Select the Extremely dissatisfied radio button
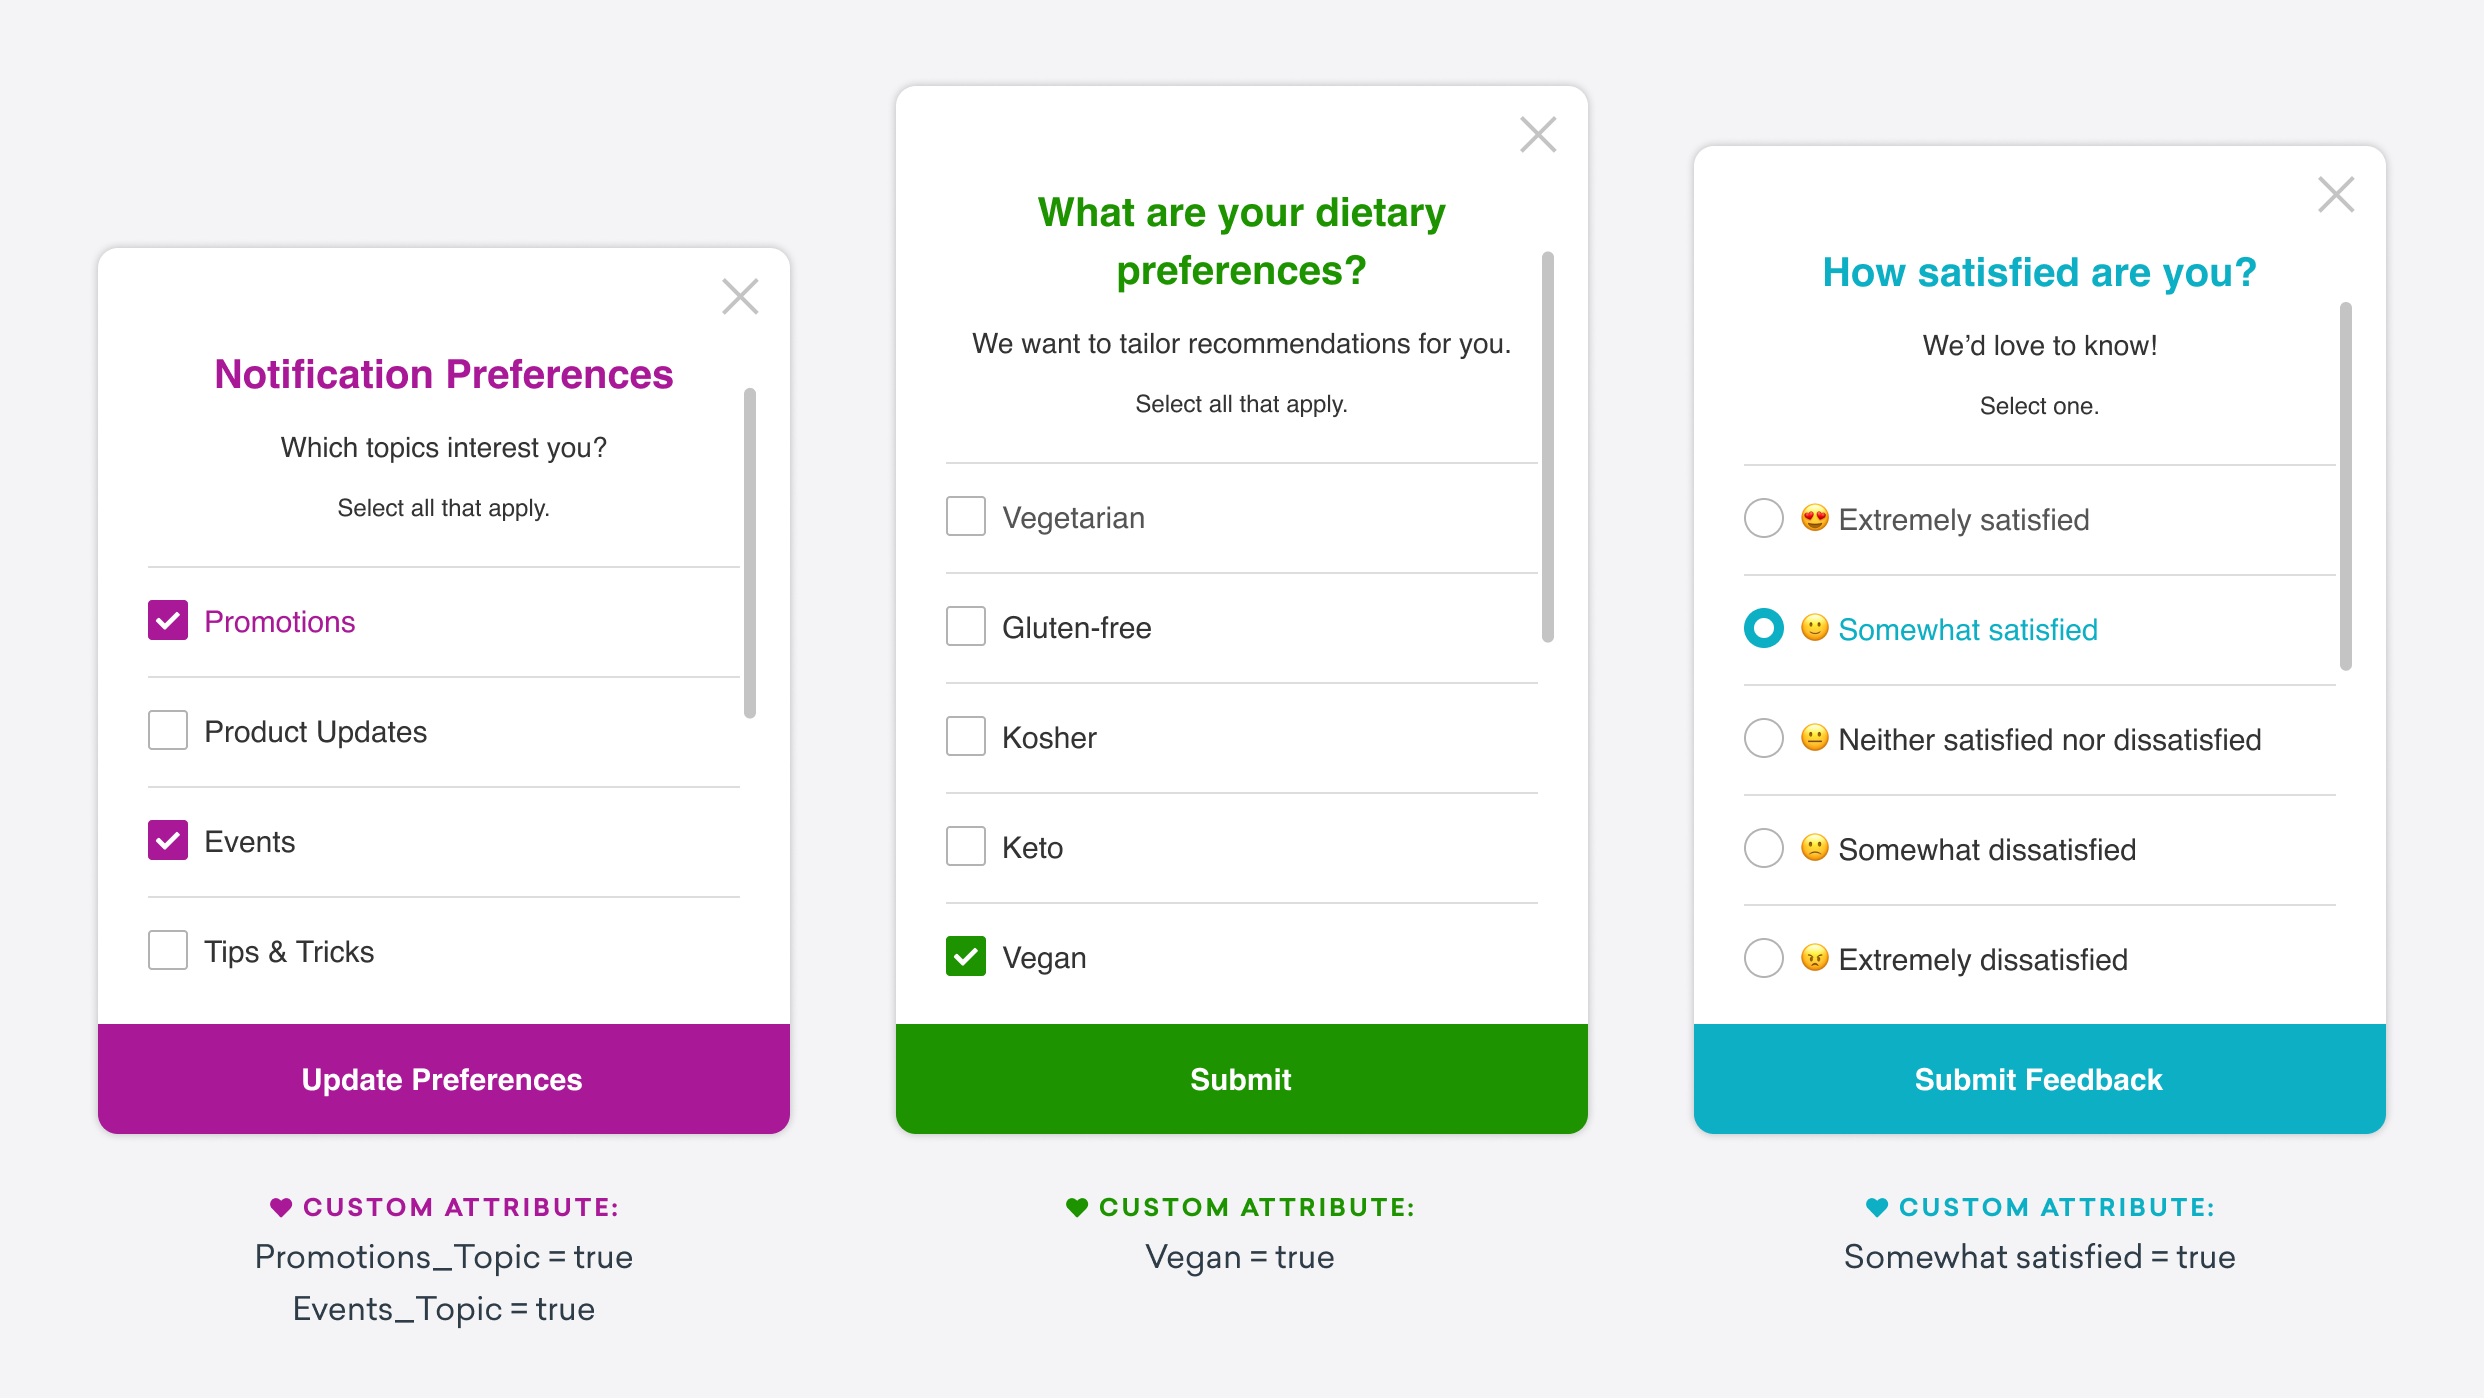 point(1766,959)
